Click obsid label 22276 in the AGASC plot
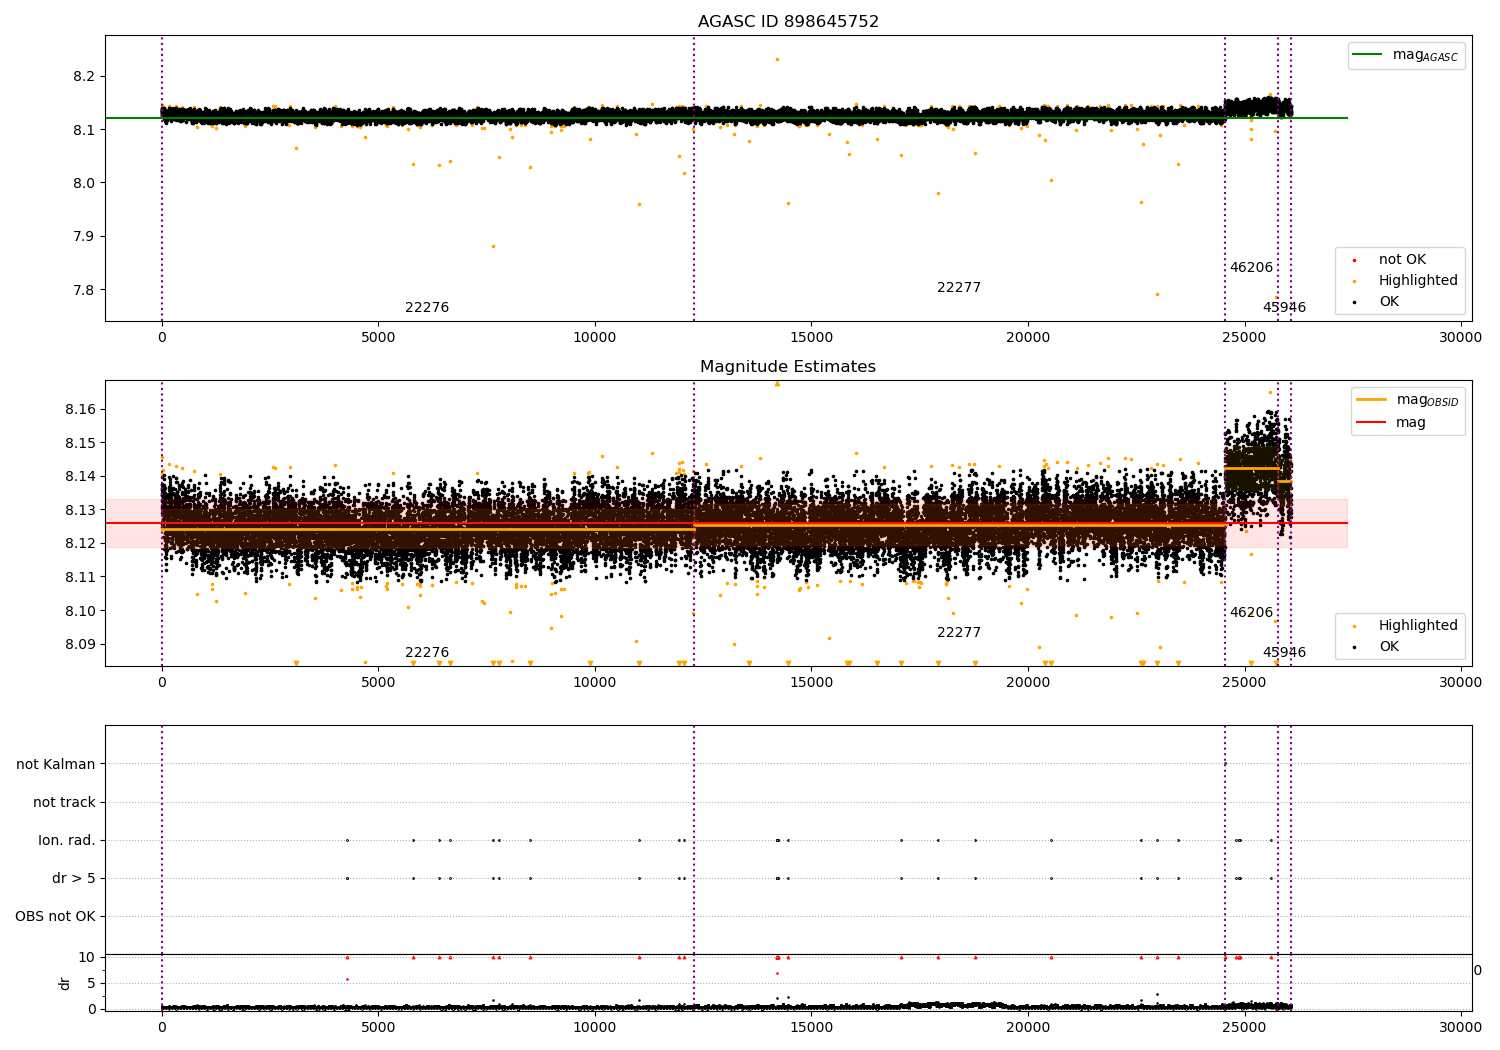Screen dimensions: 1500x1050 click(427, 308)
